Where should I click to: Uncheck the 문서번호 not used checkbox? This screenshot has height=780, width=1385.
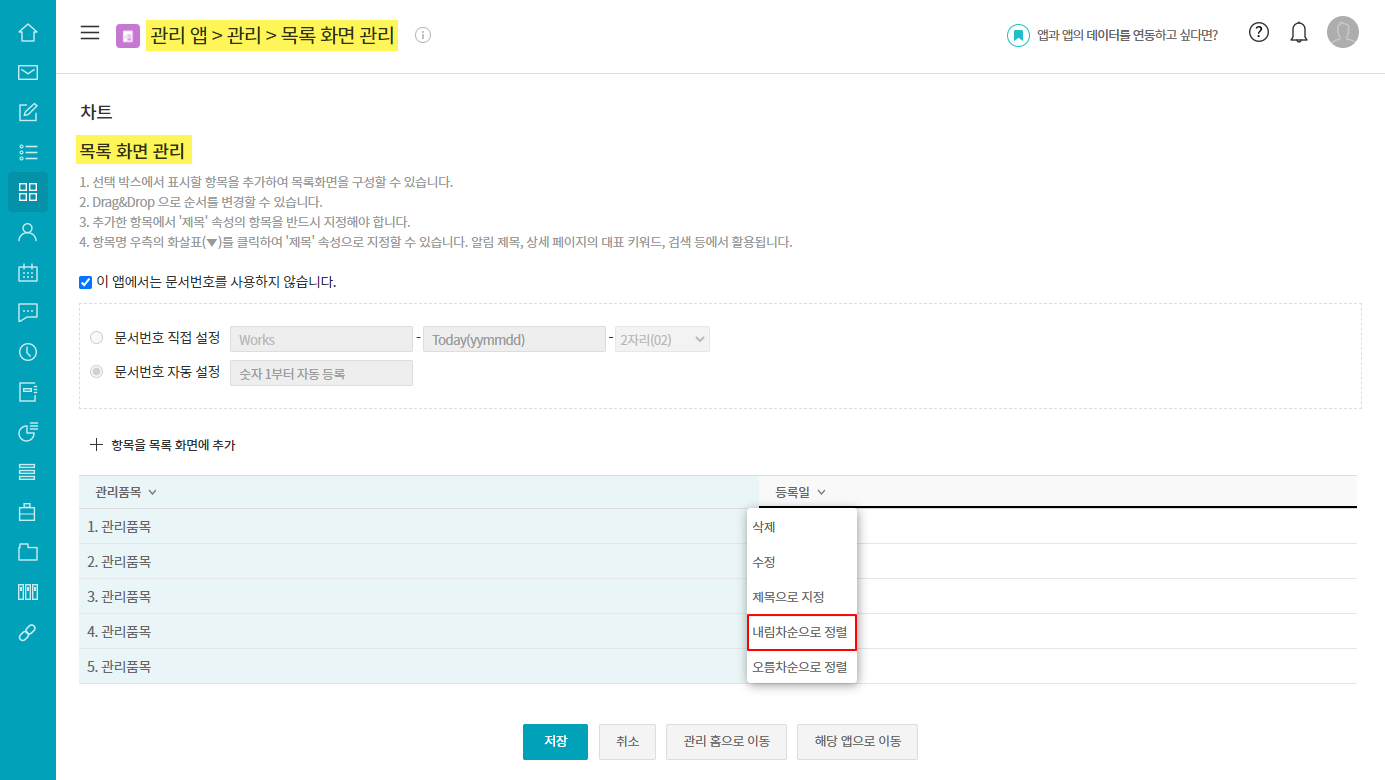86,282
